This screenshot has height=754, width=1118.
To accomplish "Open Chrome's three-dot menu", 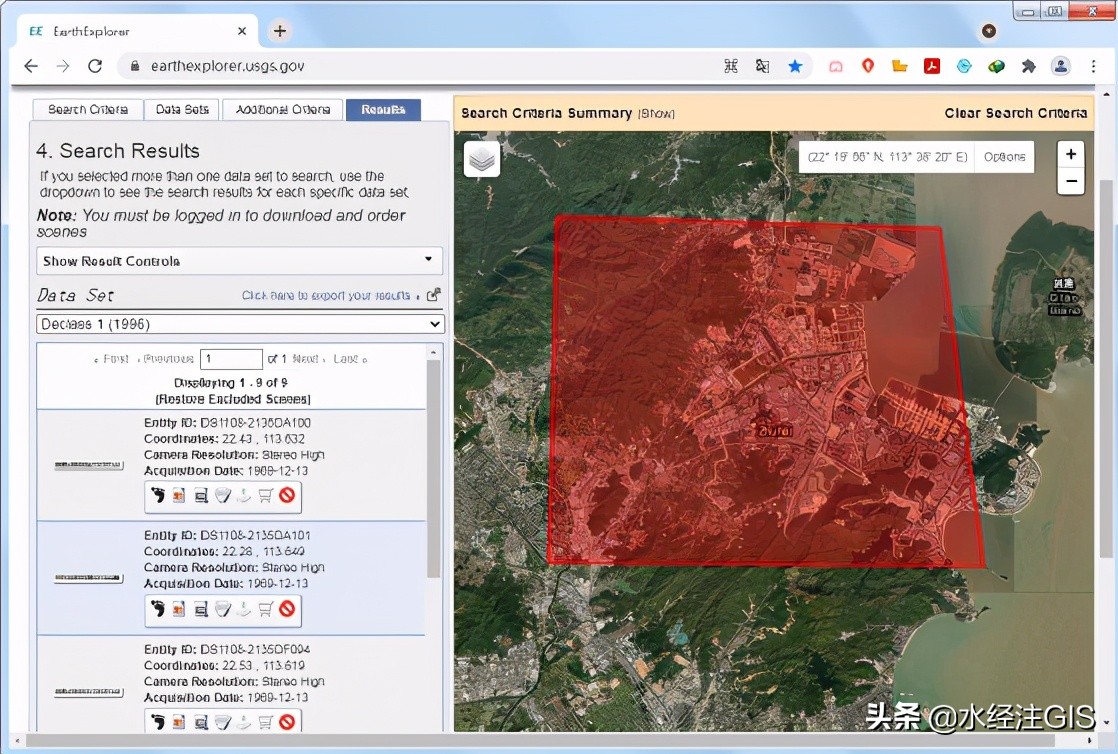I will click(1093, 66).
